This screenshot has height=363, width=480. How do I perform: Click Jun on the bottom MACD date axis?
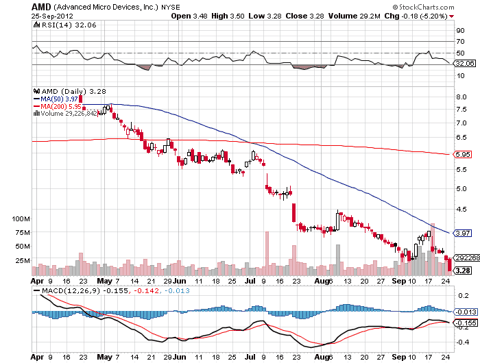click(x=180, y=357)
